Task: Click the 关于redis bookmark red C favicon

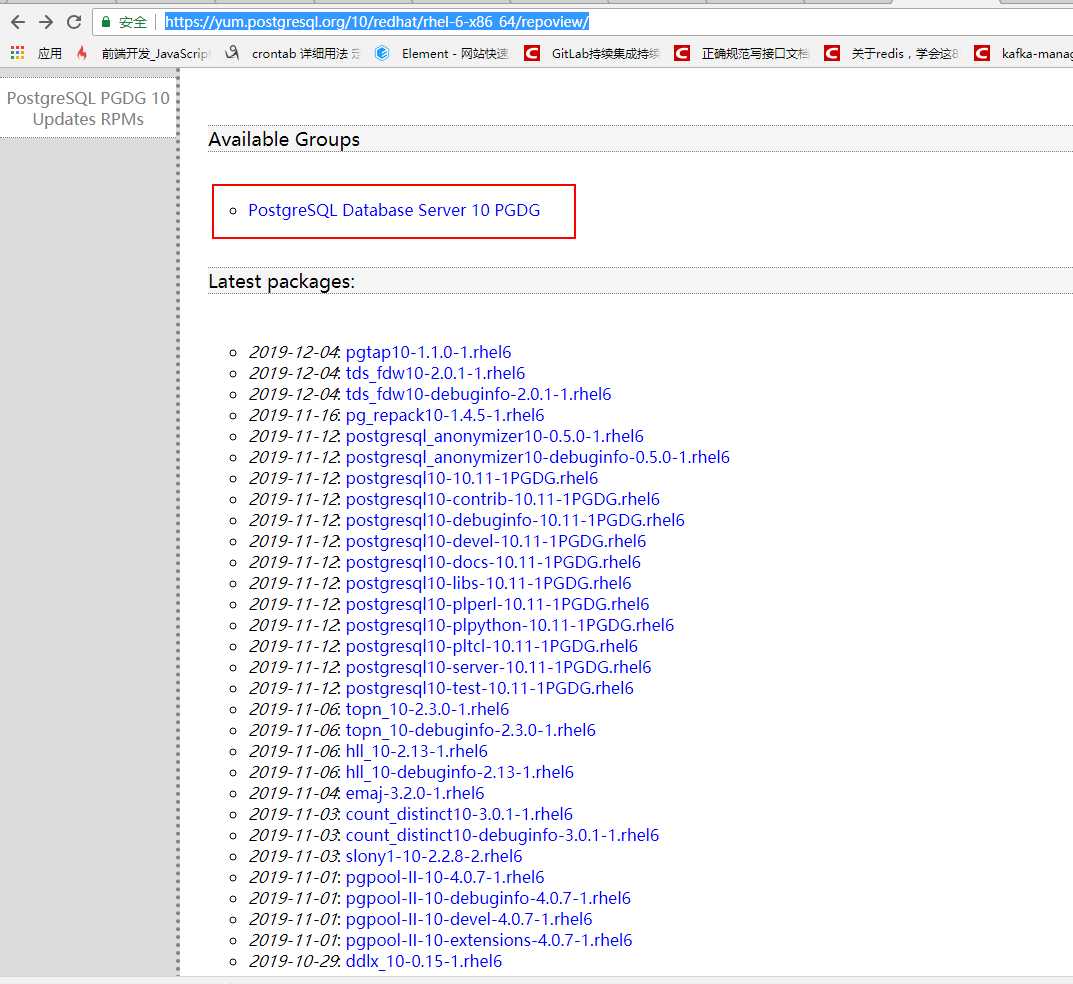Action: [831, 53]
